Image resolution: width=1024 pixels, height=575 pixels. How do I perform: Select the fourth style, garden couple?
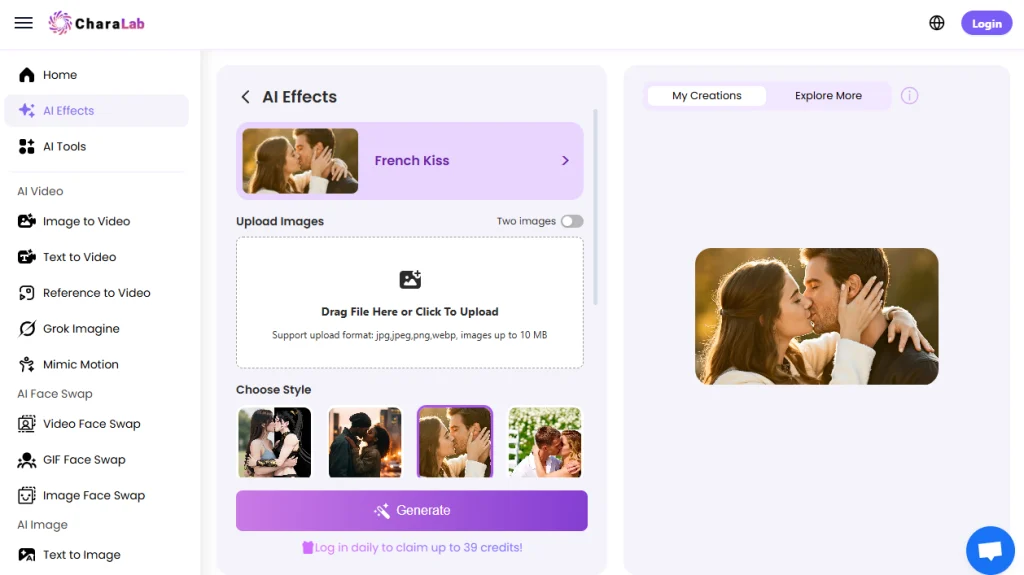click(545, 442)
